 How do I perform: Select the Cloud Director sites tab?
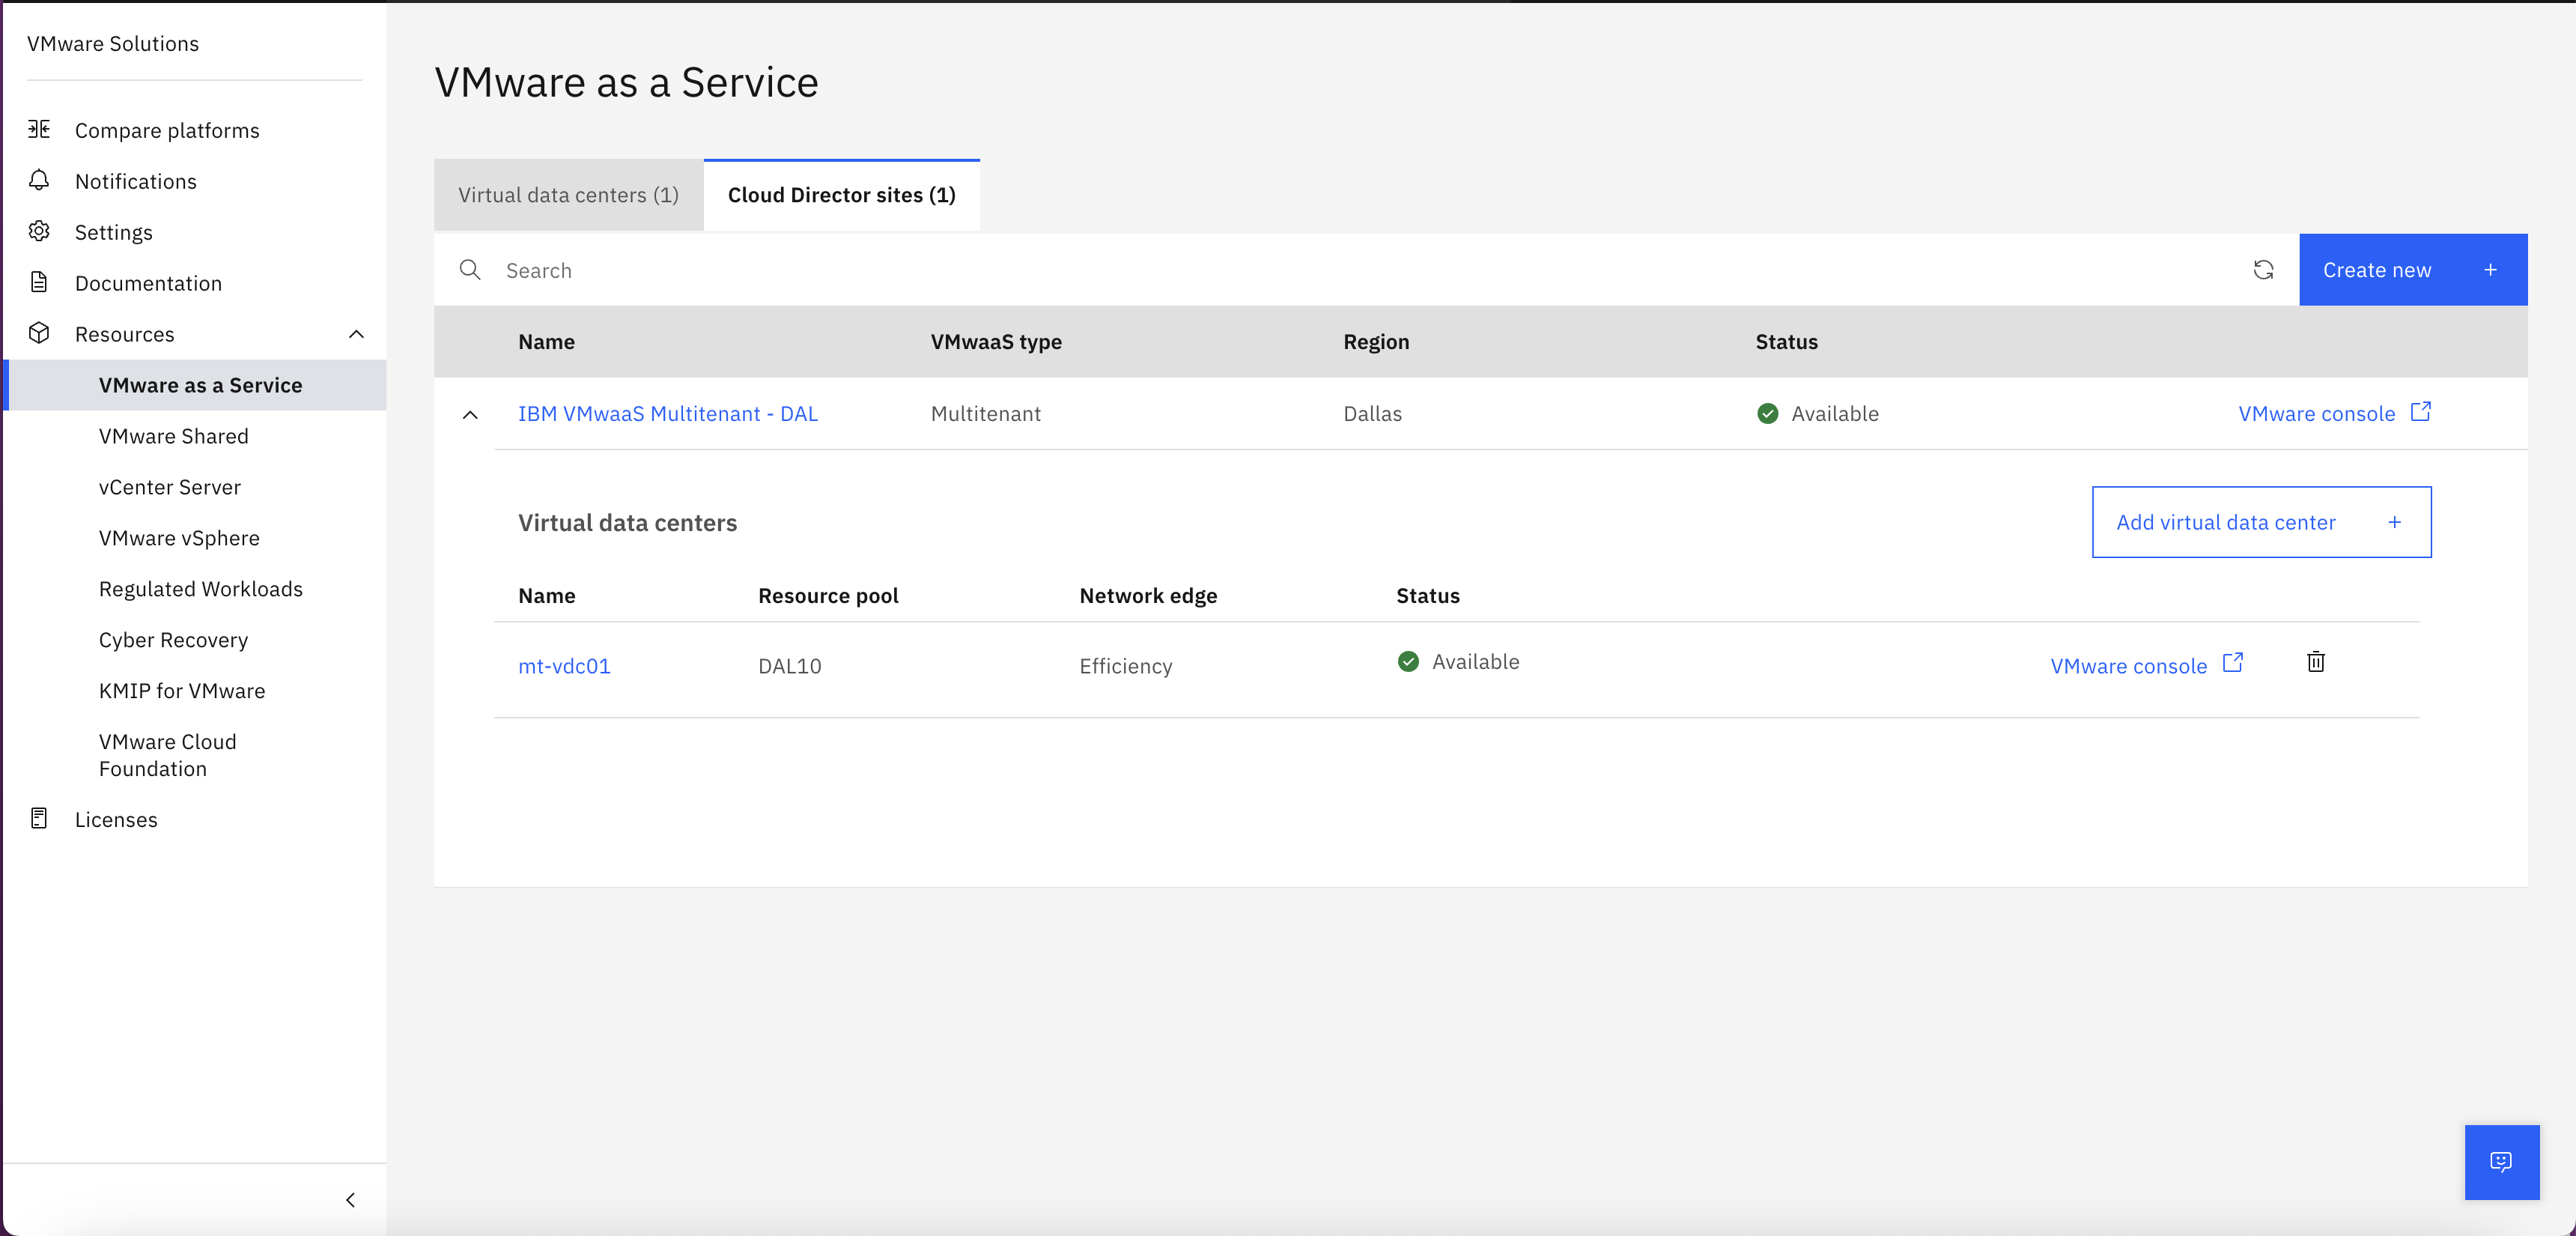click(841, 195)
